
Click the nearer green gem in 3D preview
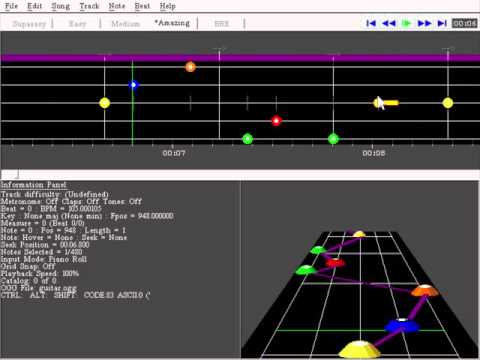point(306,270)
